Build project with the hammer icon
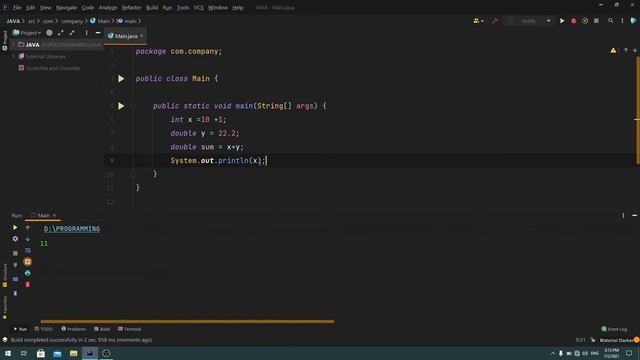The height and width of the screenshot is (360, 640). pyautogui.click(x=495, y=21)
